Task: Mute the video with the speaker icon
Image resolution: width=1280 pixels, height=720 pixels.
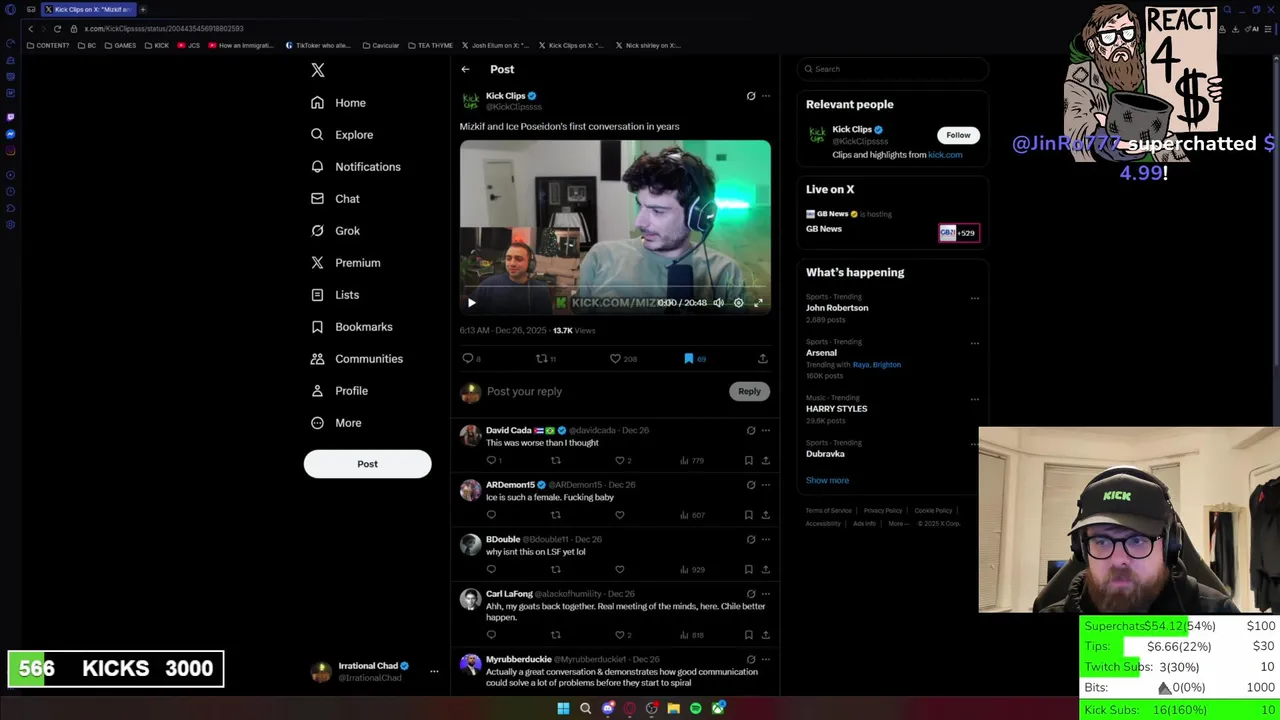Action: (x=718, y=303)
